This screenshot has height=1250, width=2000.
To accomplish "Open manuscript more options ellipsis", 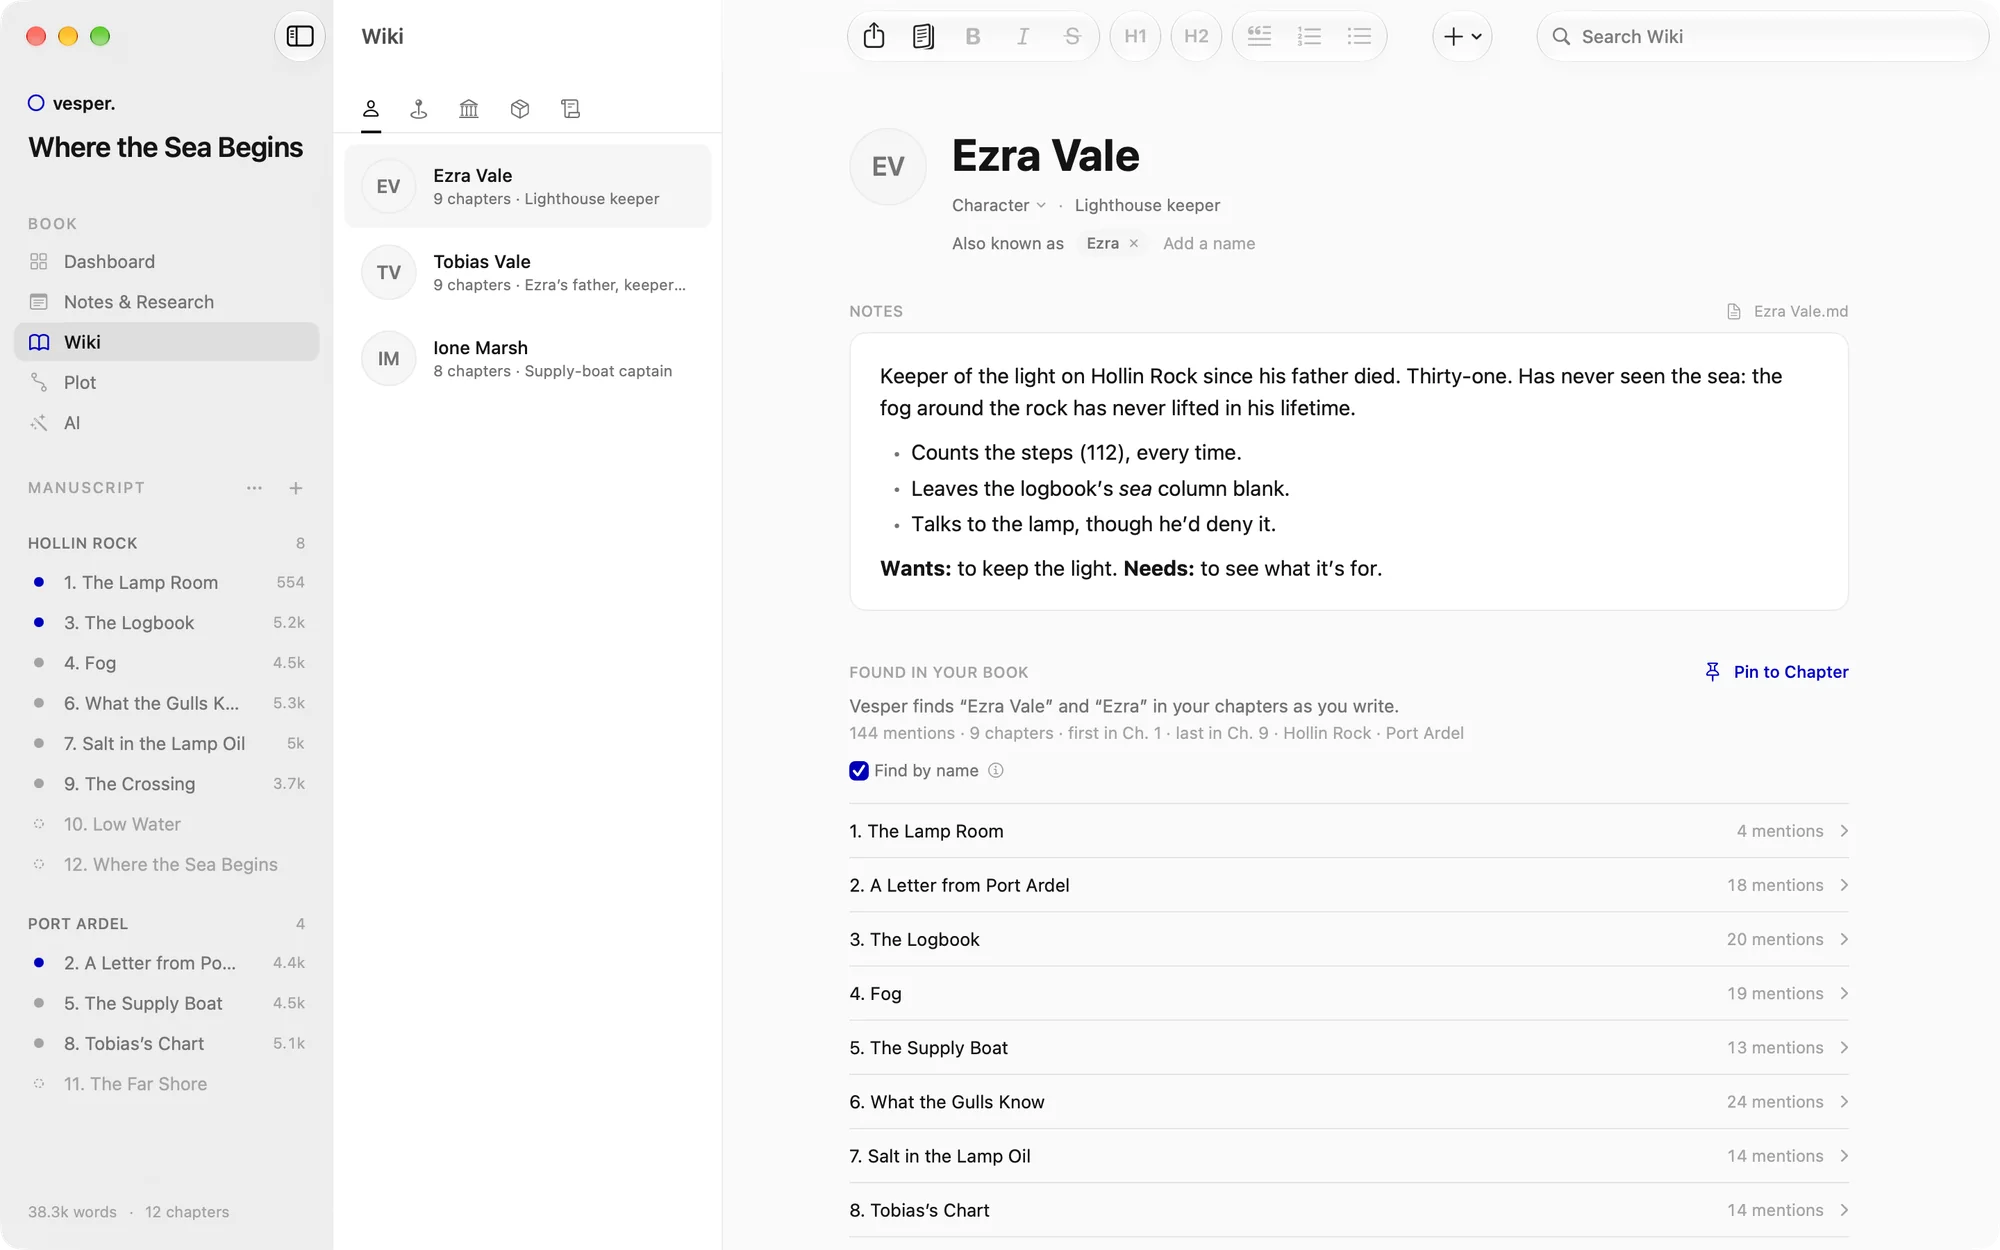I will click(254, 488).
